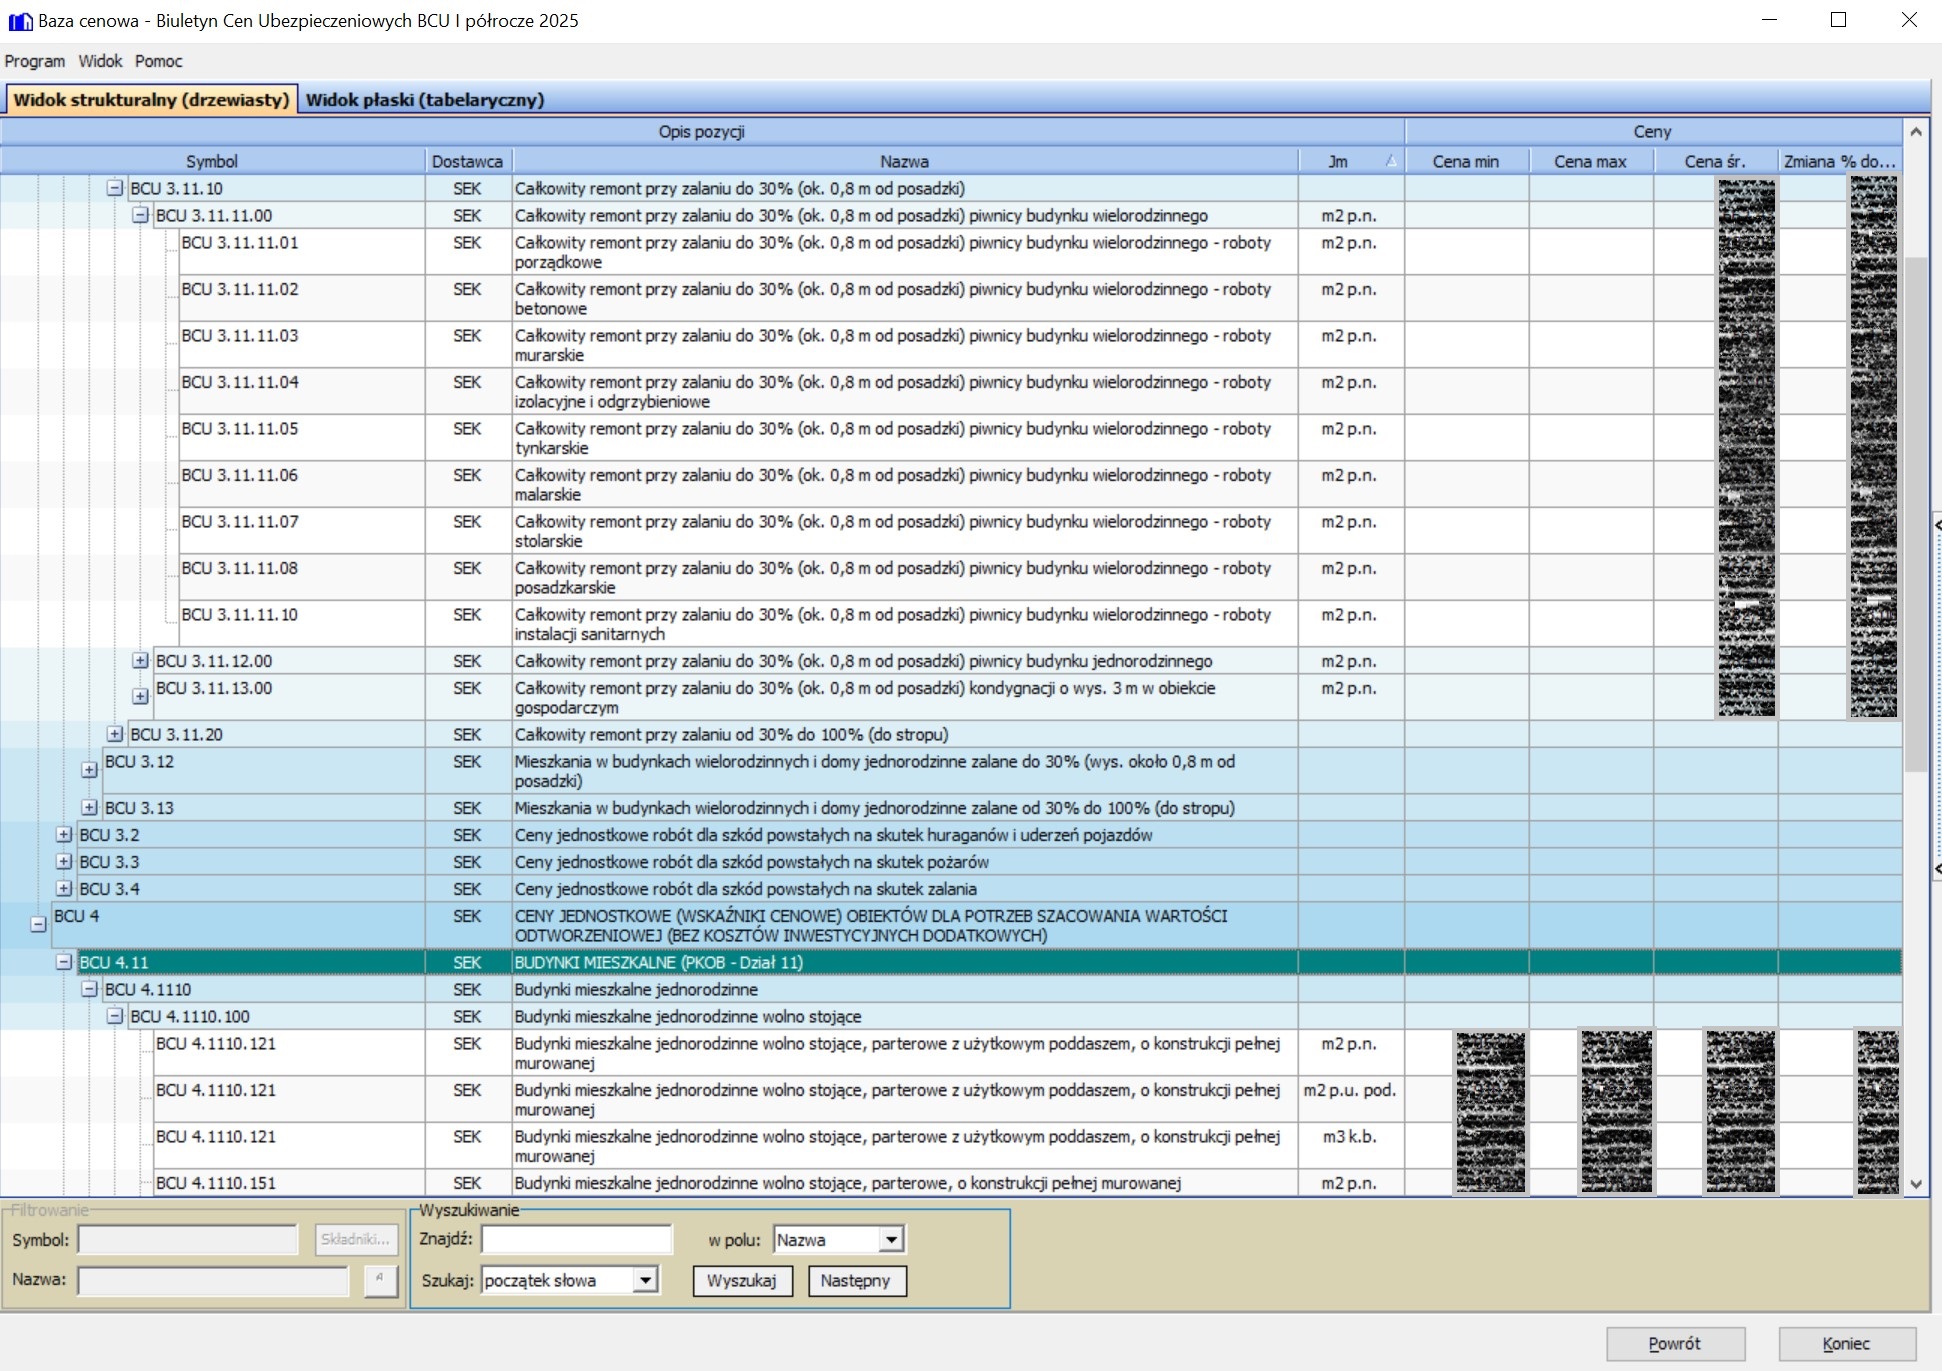Click the Symbol filter input field
This screenshot has height=1371, width=1942.
point(188,1239)
